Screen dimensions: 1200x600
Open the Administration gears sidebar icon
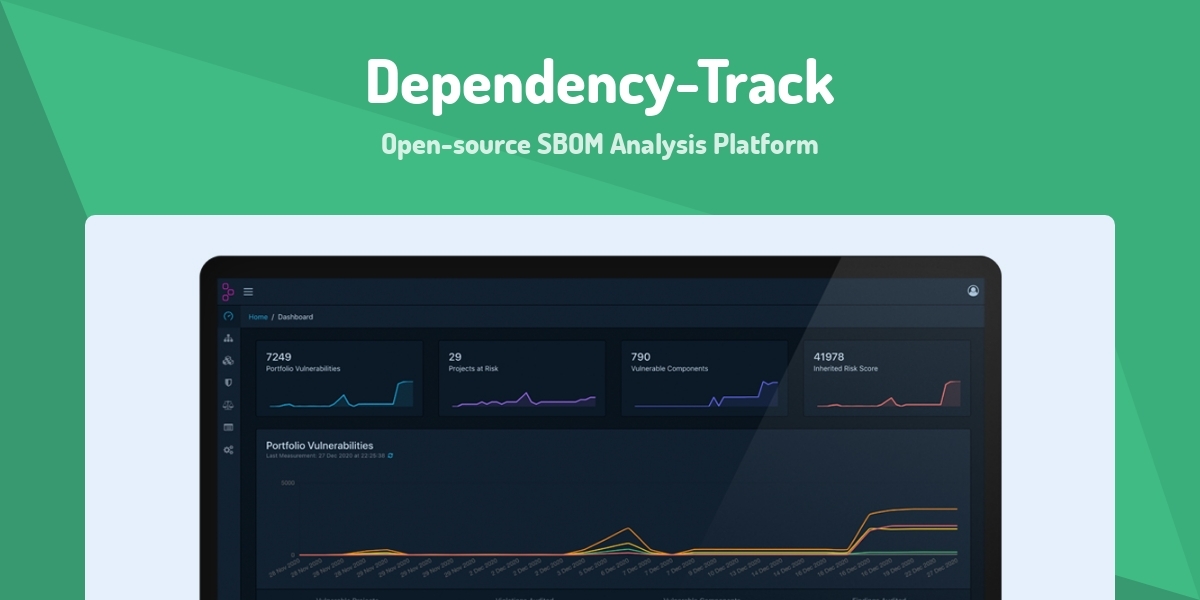tap(228, 450)
